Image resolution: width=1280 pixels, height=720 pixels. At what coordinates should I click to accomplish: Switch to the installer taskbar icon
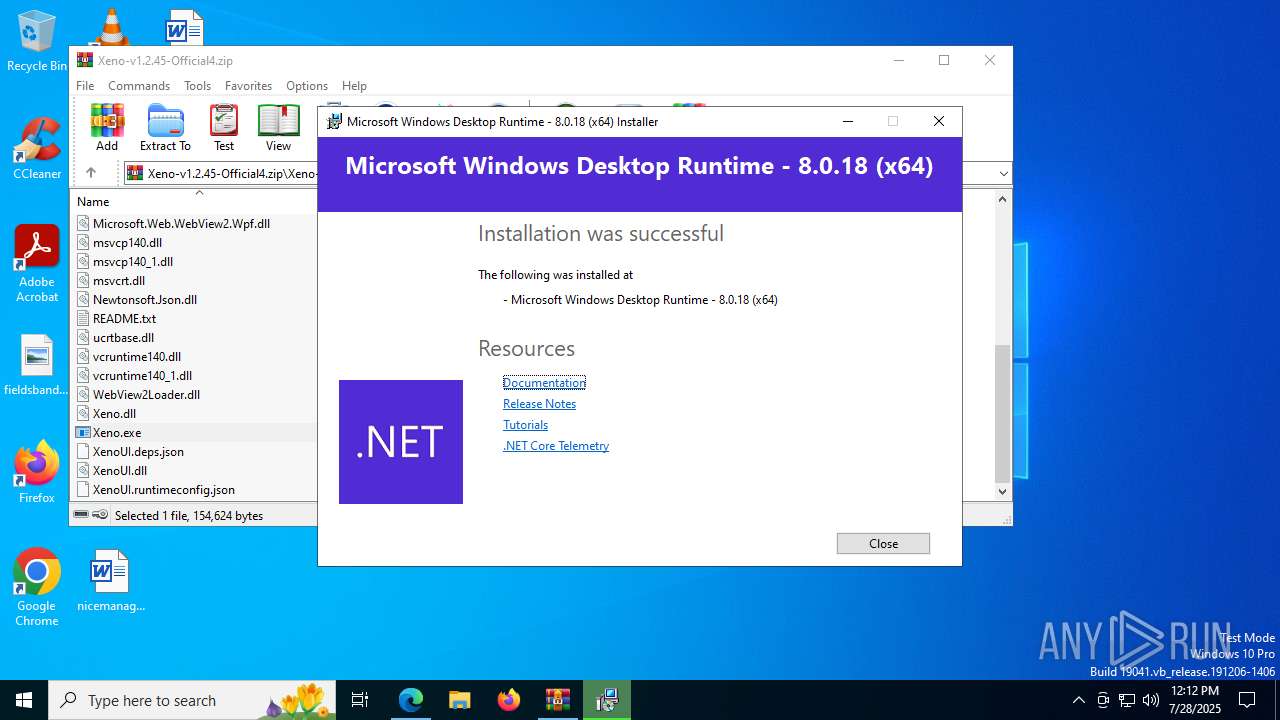click(606, 700)
